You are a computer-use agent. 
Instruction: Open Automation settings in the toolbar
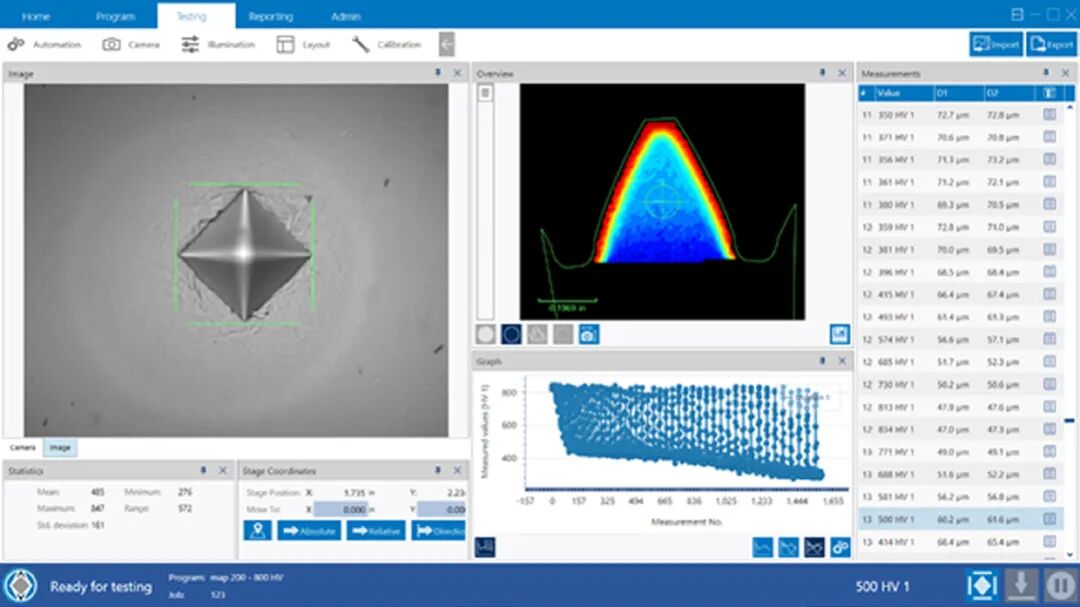click(x=45, y=45)
